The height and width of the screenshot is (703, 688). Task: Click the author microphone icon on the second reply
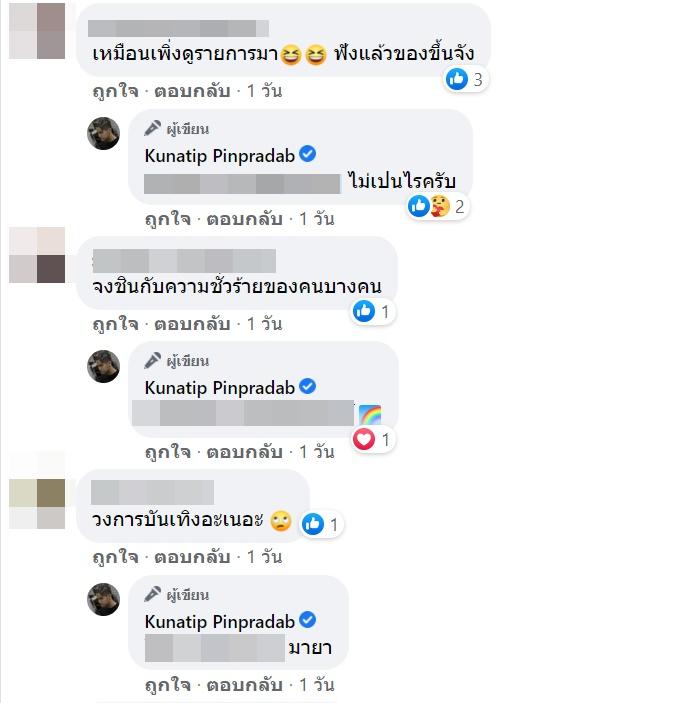152,360
